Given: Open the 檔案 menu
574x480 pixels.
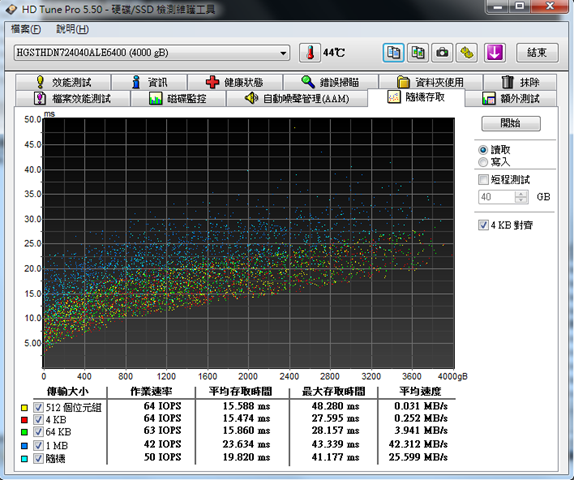Looking at the screenshot, I should 26,29.
